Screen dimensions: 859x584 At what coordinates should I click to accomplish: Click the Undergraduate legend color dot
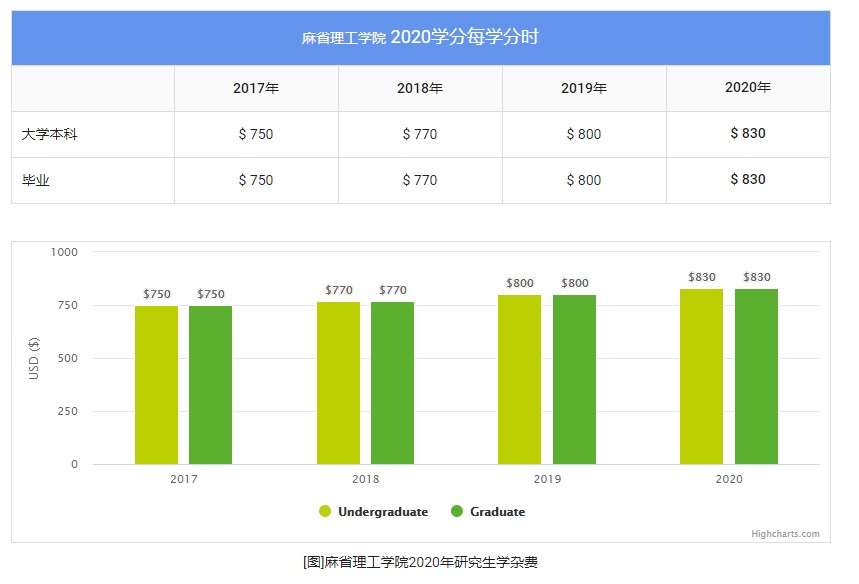click(325, 512)
